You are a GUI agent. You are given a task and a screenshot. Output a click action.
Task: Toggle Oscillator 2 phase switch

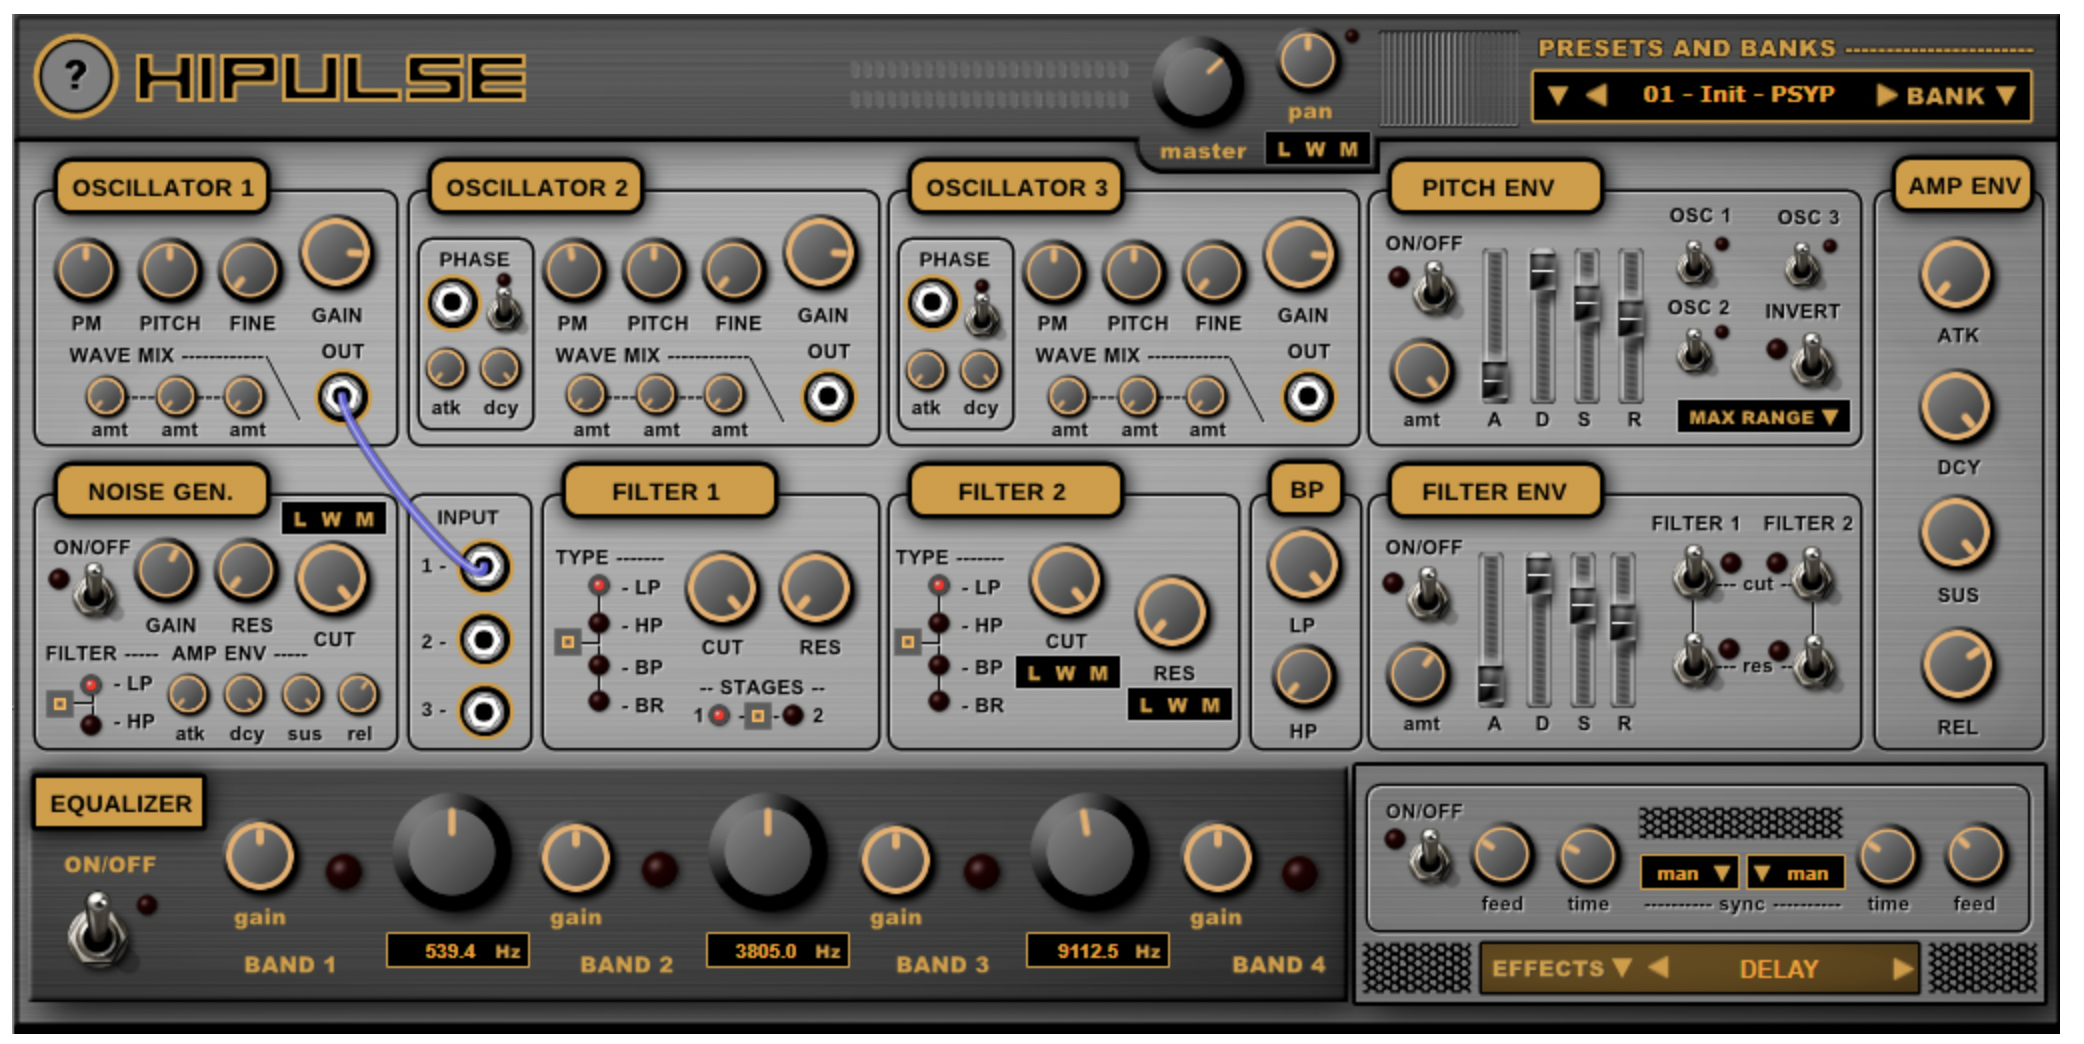click(505, 308)
